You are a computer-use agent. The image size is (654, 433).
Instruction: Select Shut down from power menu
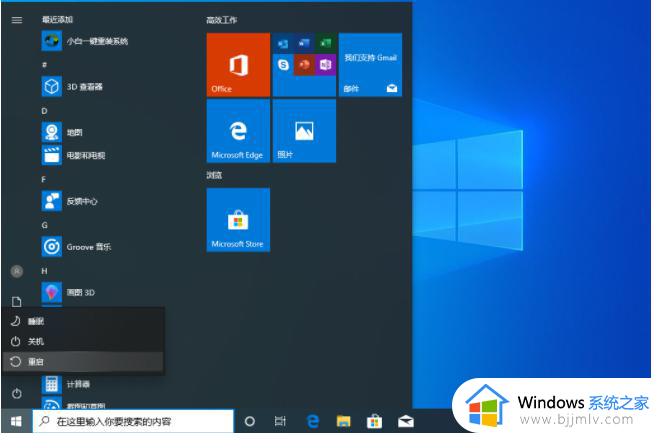tap(83, 341)
